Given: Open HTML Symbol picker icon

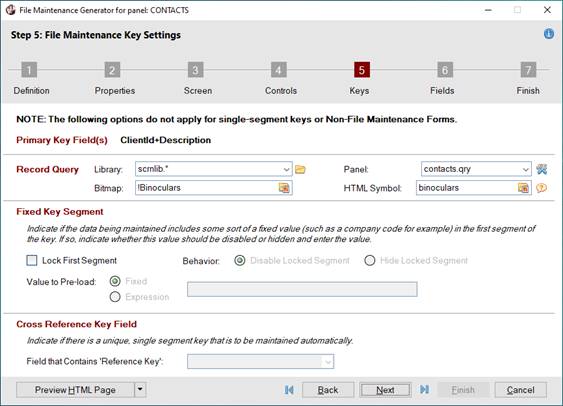Looking at the screenshot, I should 523,188.
